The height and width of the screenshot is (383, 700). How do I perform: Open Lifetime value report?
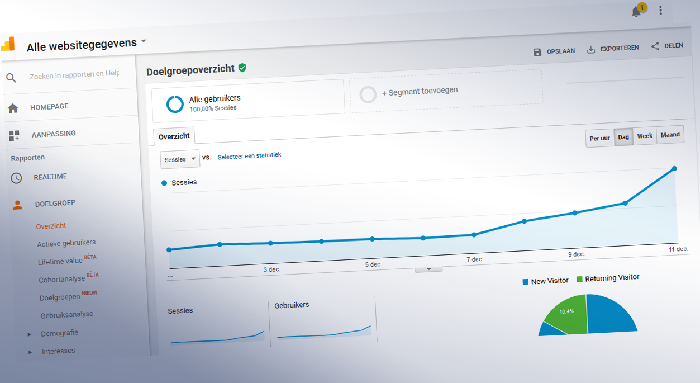tap(60, 261)
